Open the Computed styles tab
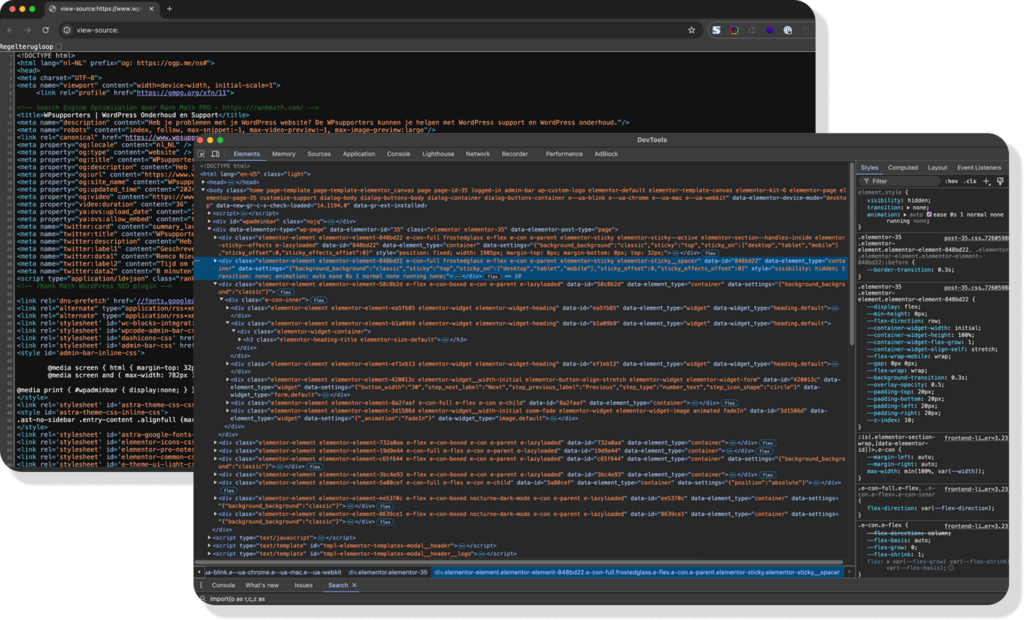Image resolution: width=1024 pixels, height=620 pixels. [902, 168]
